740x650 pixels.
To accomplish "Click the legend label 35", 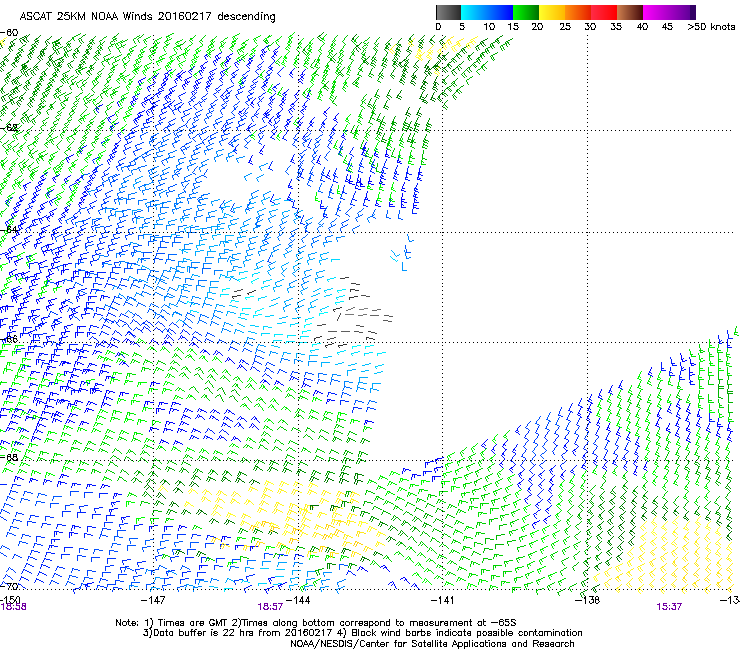I will [616, 27].
